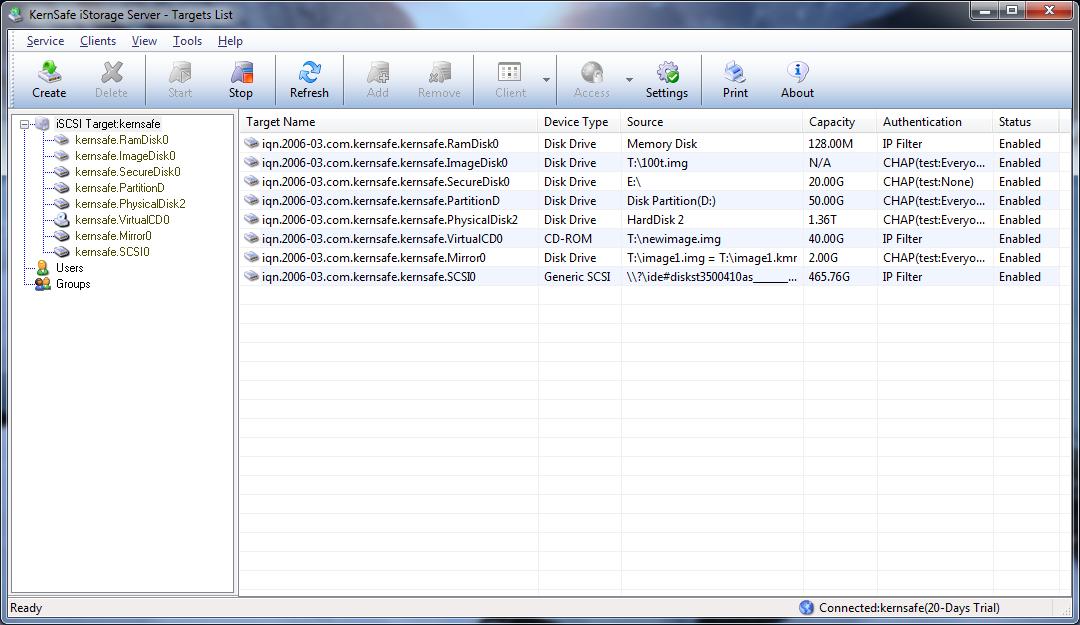Sort by Status column header

click(x=1026, y=122)
